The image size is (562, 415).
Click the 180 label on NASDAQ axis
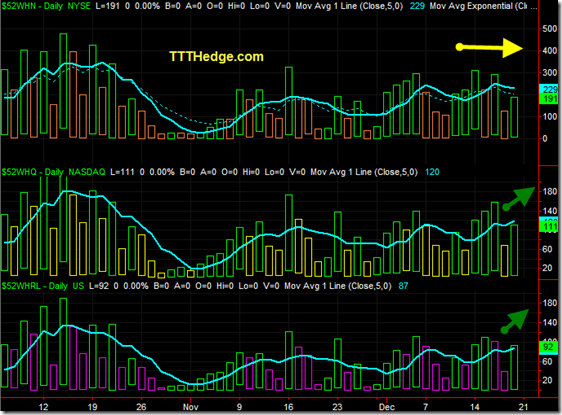click(549, 191)
